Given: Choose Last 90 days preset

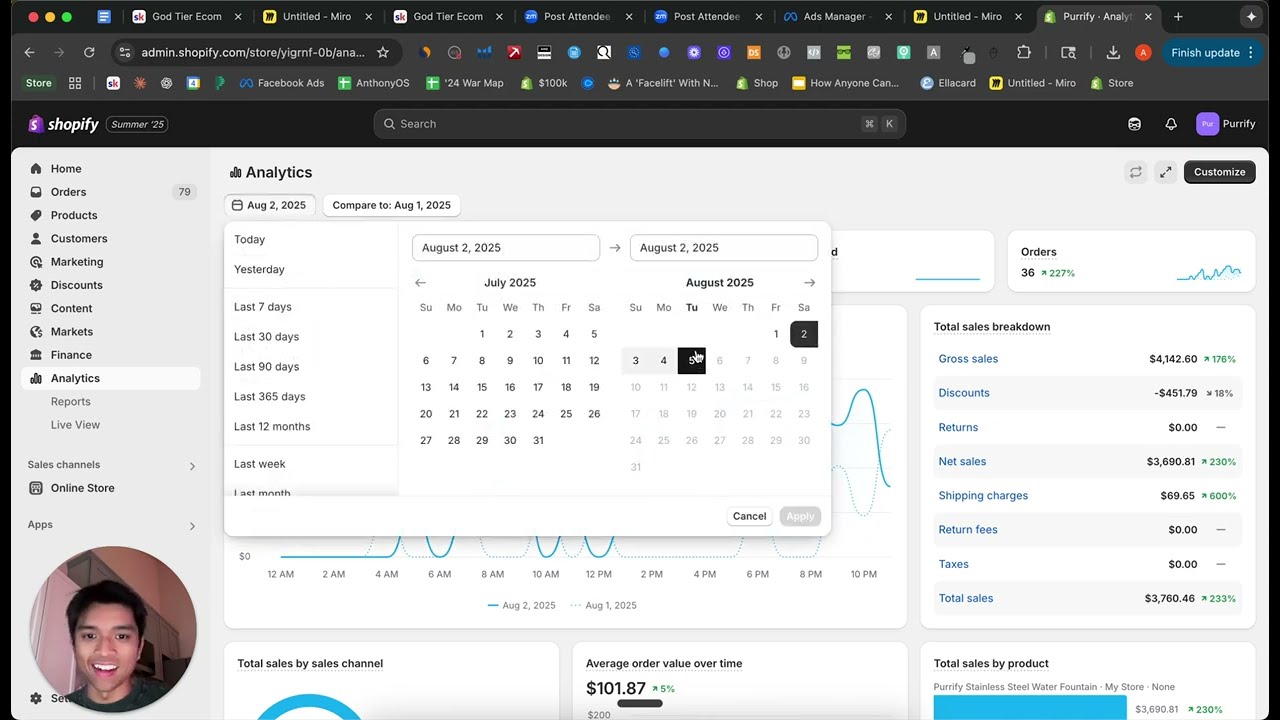Looking at the screenshot, I should pos(266,367).
